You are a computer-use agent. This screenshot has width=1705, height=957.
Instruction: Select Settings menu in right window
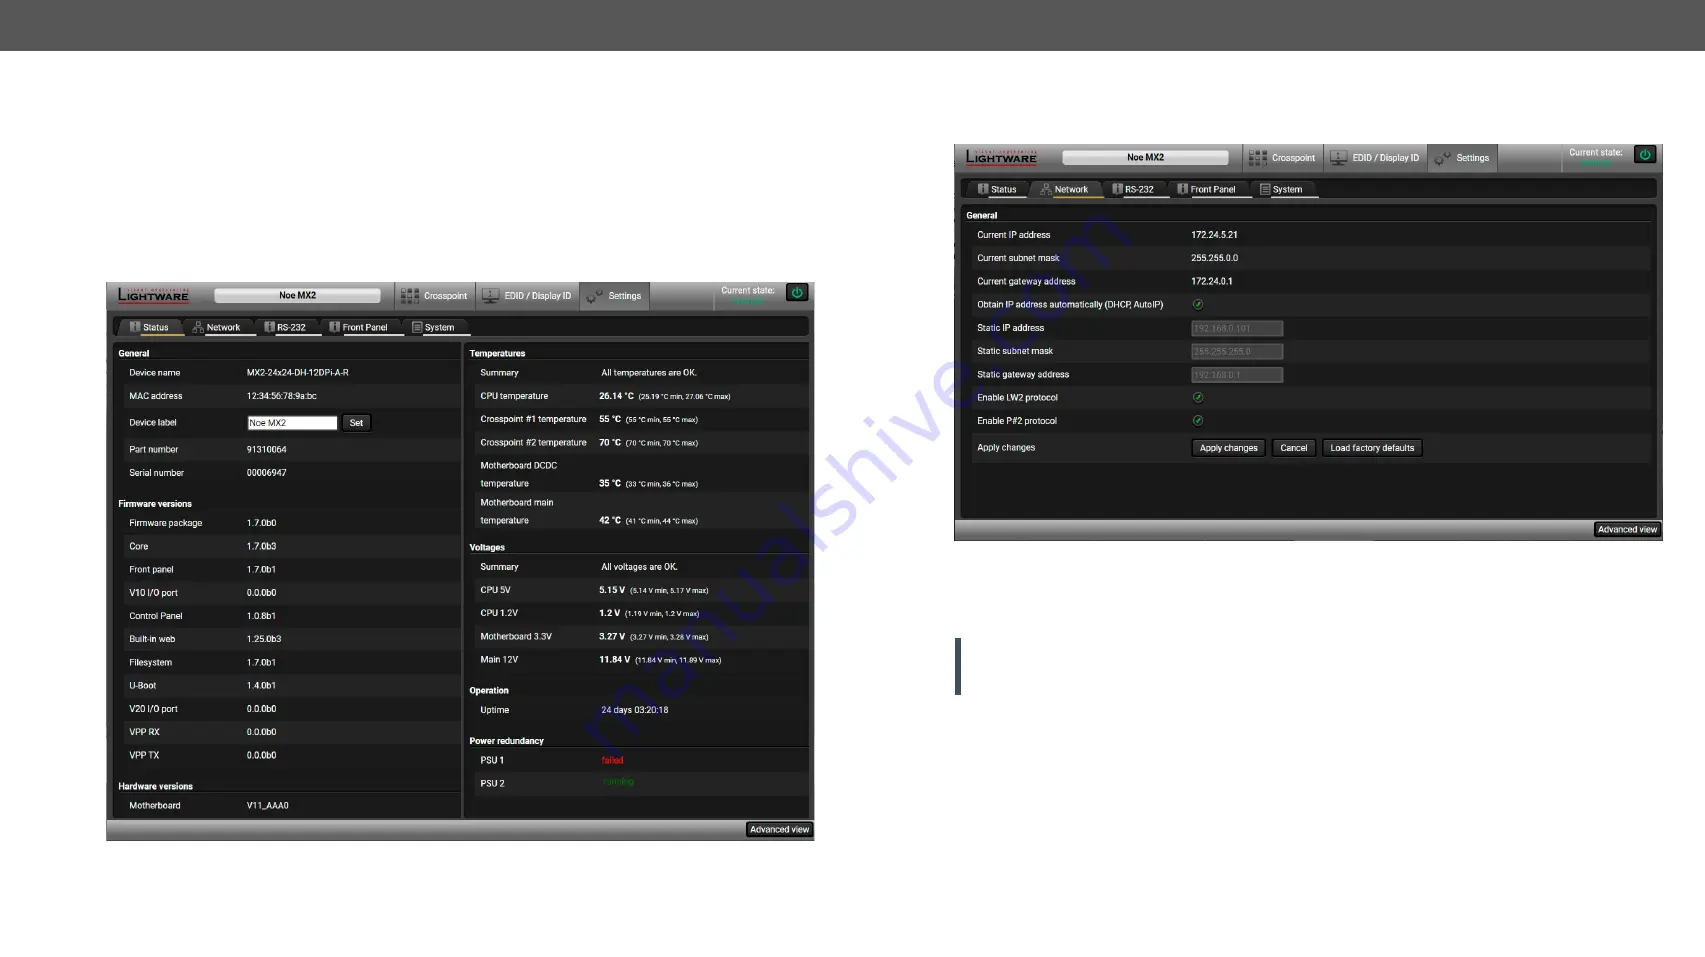[x=1462, y=158]
